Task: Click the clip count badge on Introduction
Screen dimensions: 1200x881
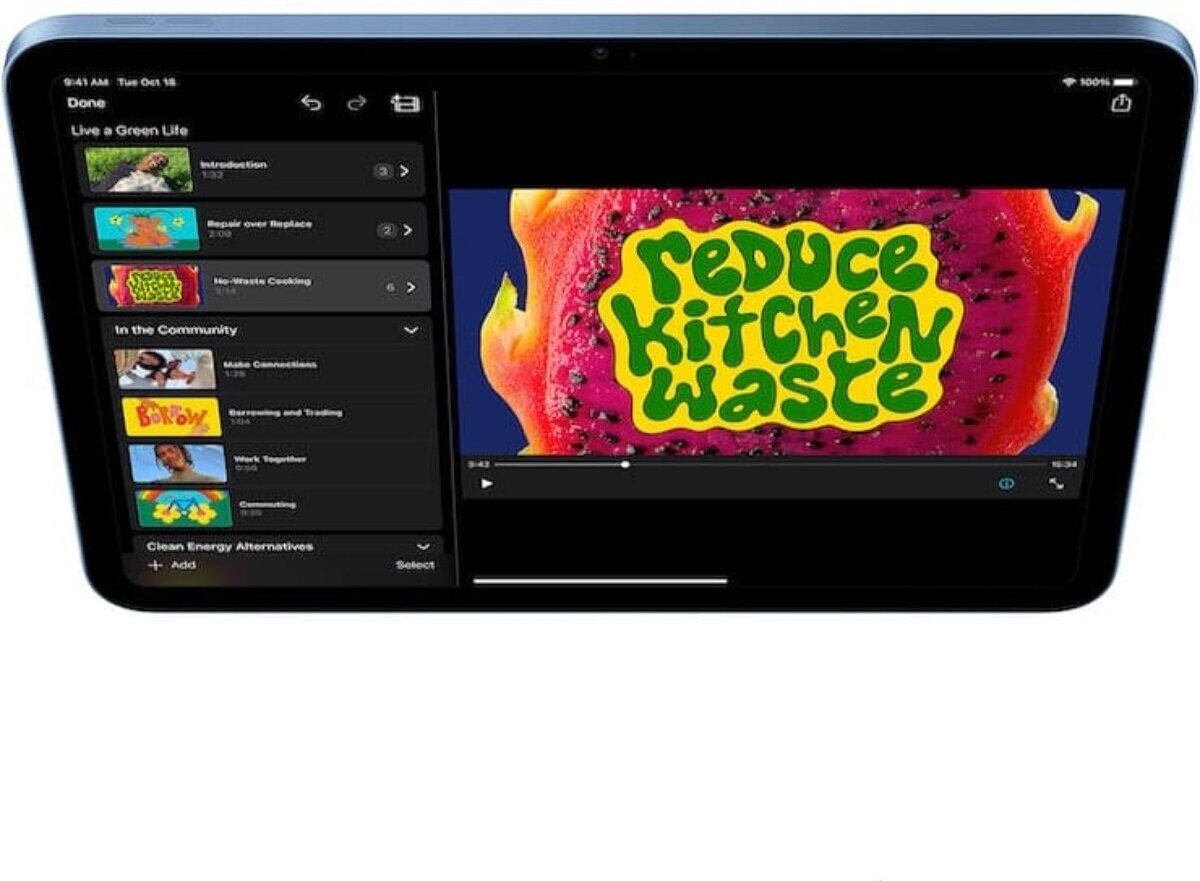Action: pos(382,171)
